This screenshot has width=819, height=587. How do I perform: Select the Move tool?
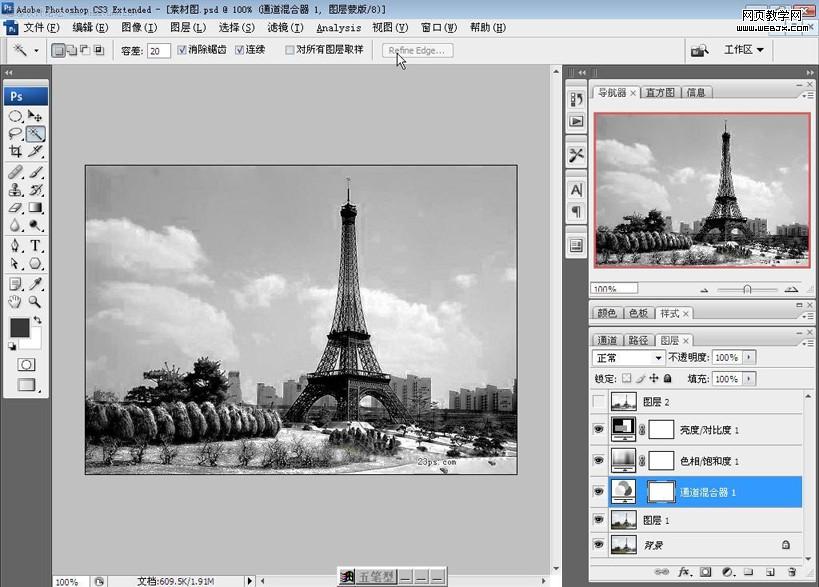point(35,116)
